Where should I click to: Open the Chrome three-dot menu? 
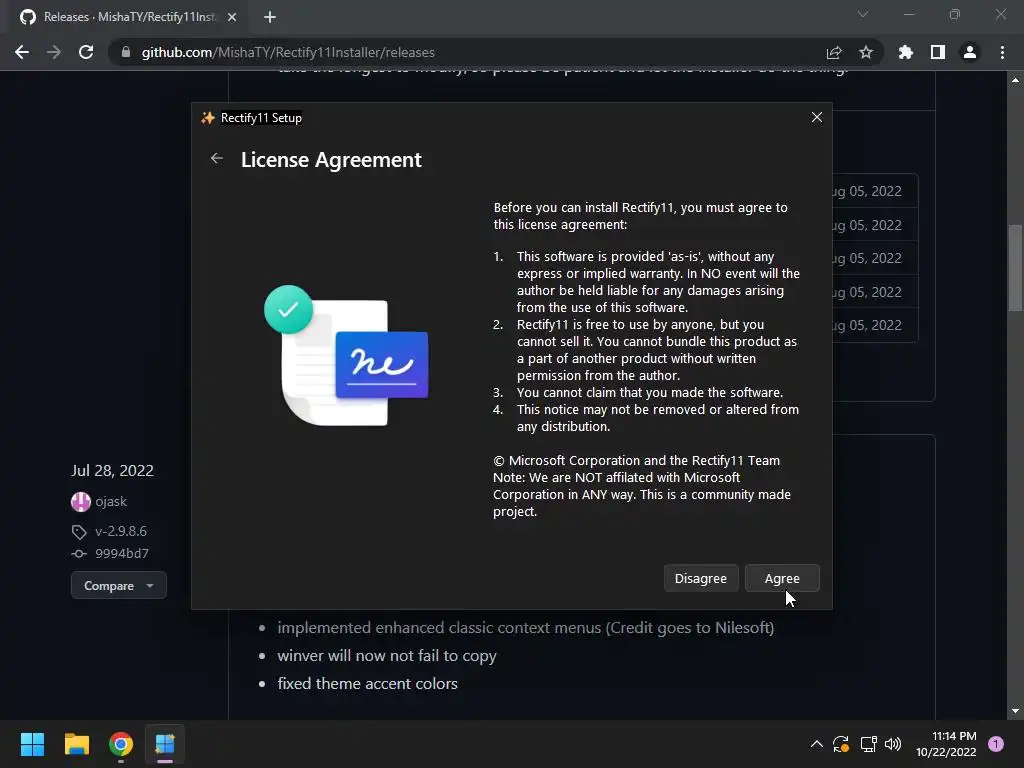(x=1002, y=52)
